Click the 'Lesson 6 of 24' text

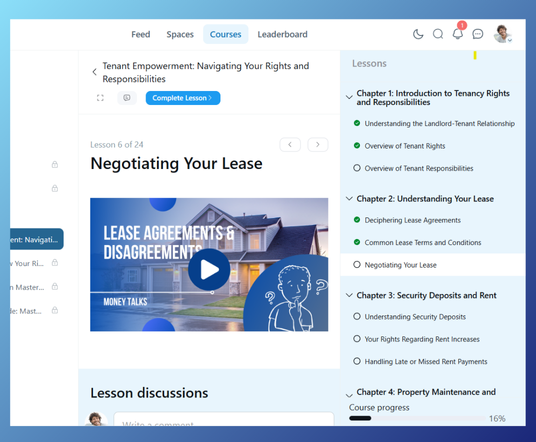coord(117,145)
